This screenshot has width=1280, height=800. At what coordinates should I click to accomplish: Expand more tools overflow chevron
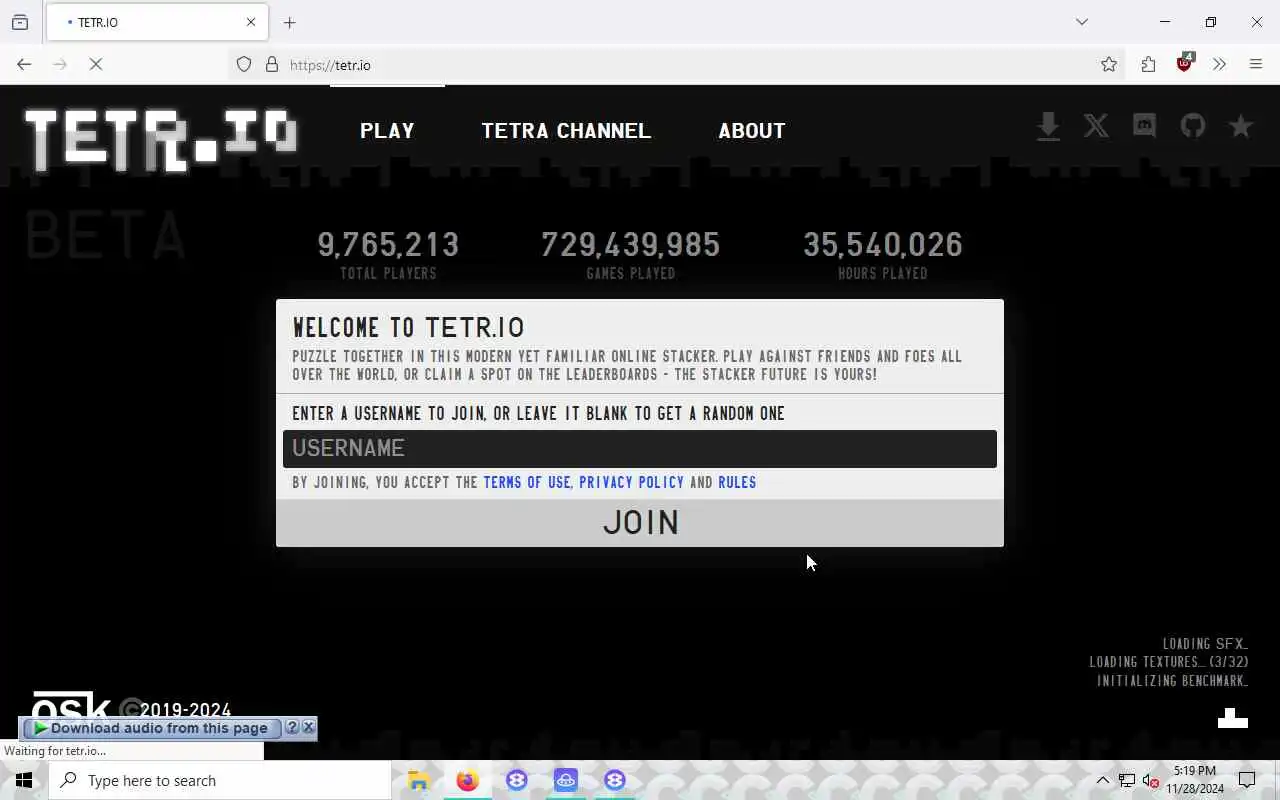[1219, 65]
